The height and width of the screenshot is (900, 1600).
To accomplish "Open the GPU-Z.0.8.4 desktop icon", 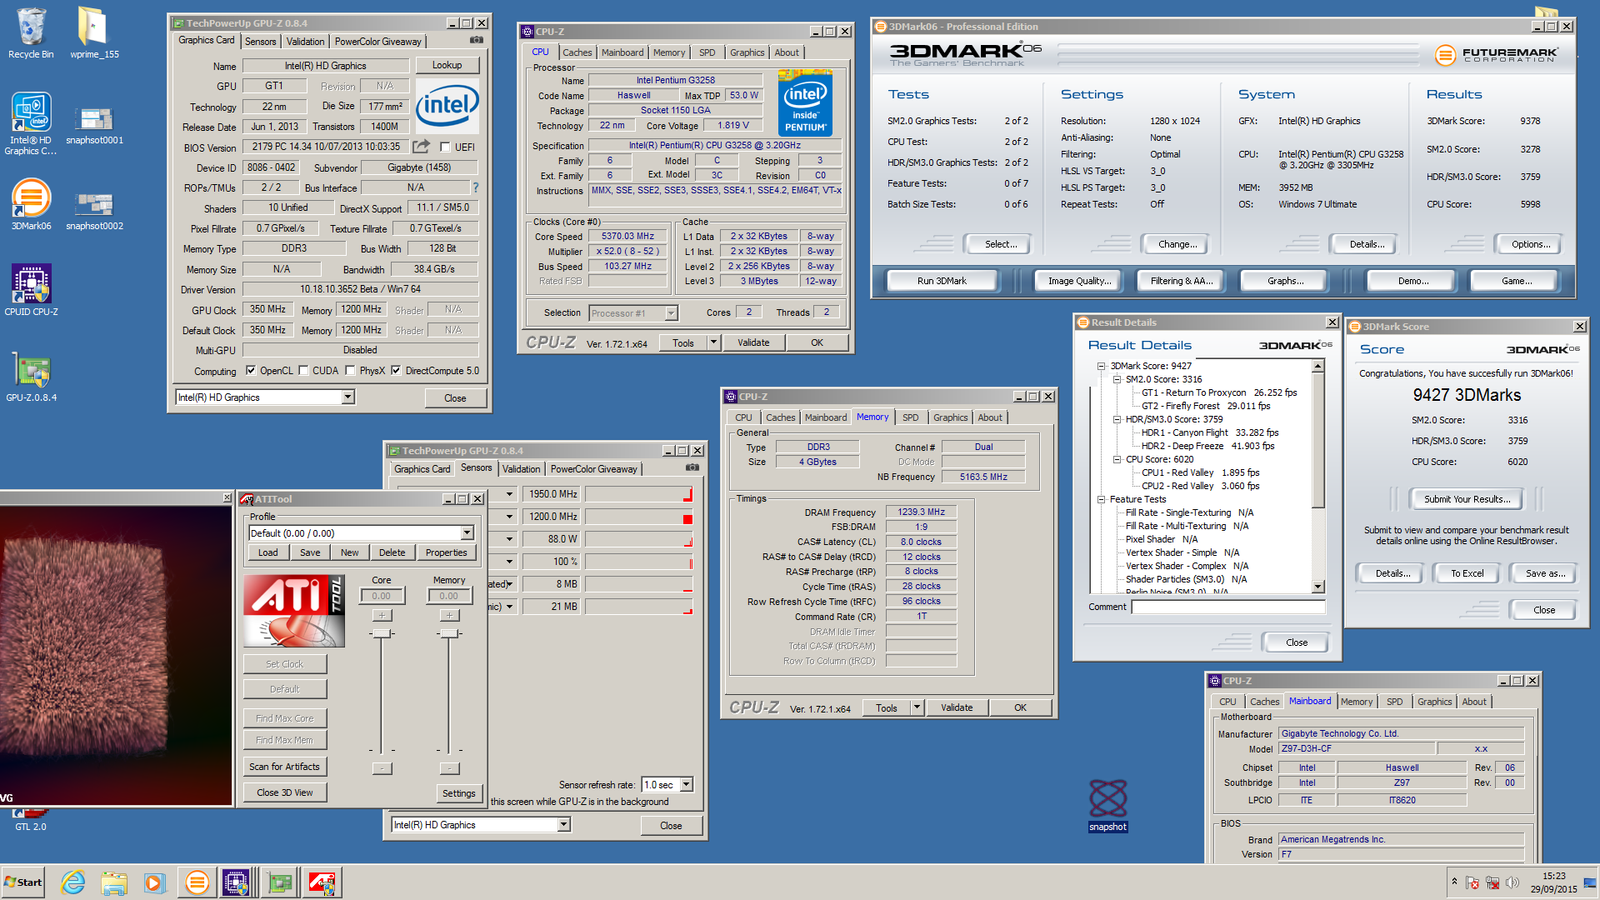I will click(x=31, y=371).
